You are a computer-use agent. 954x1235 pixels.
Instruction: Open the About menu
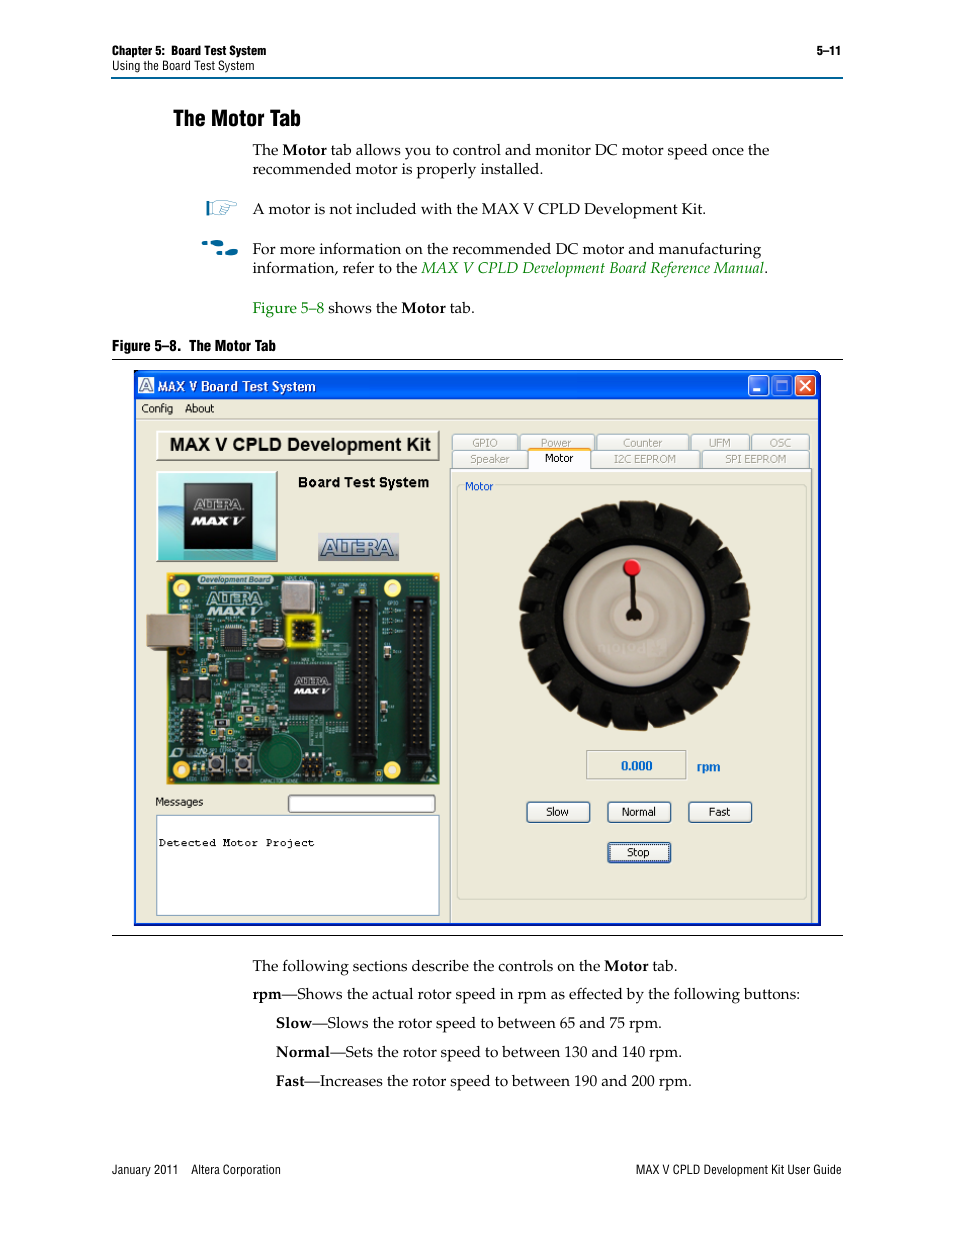coord(199,409)
